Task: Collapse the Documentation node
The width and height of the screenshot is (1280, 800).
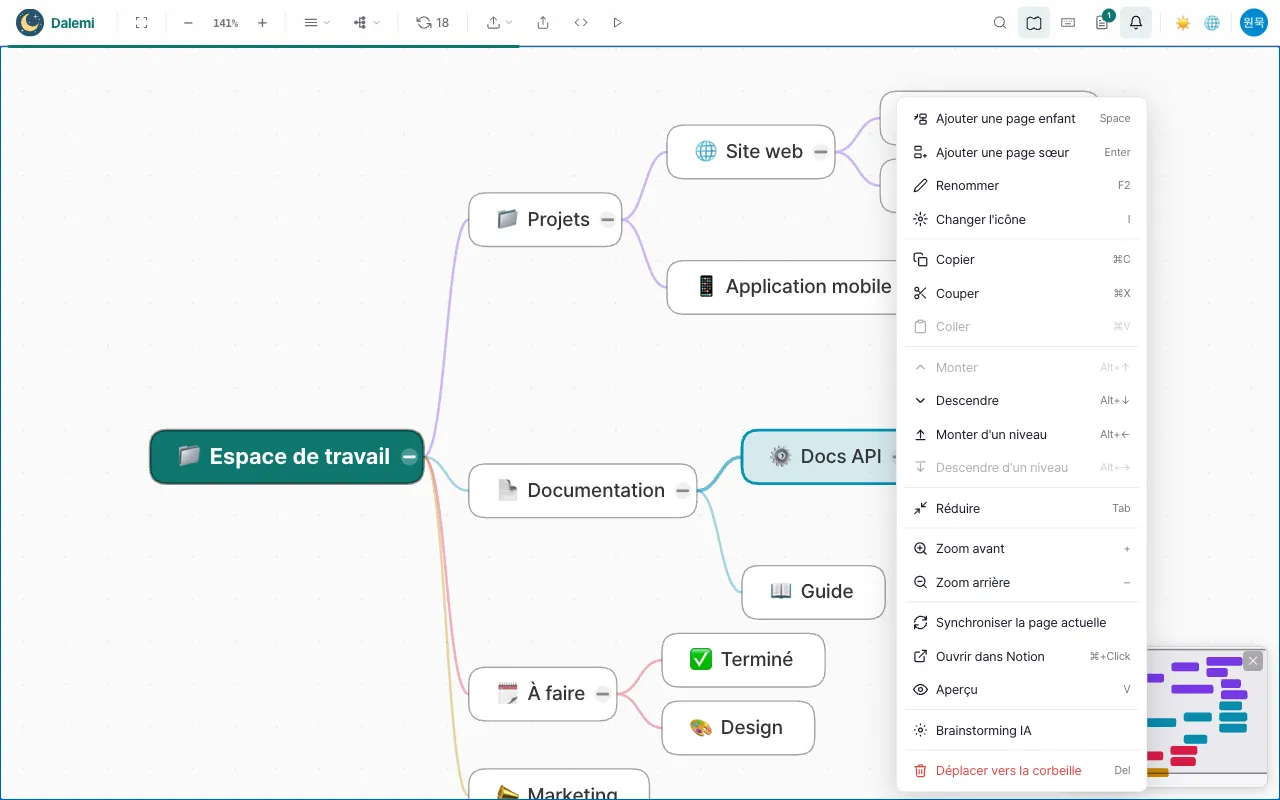Action: coord(682,491)
